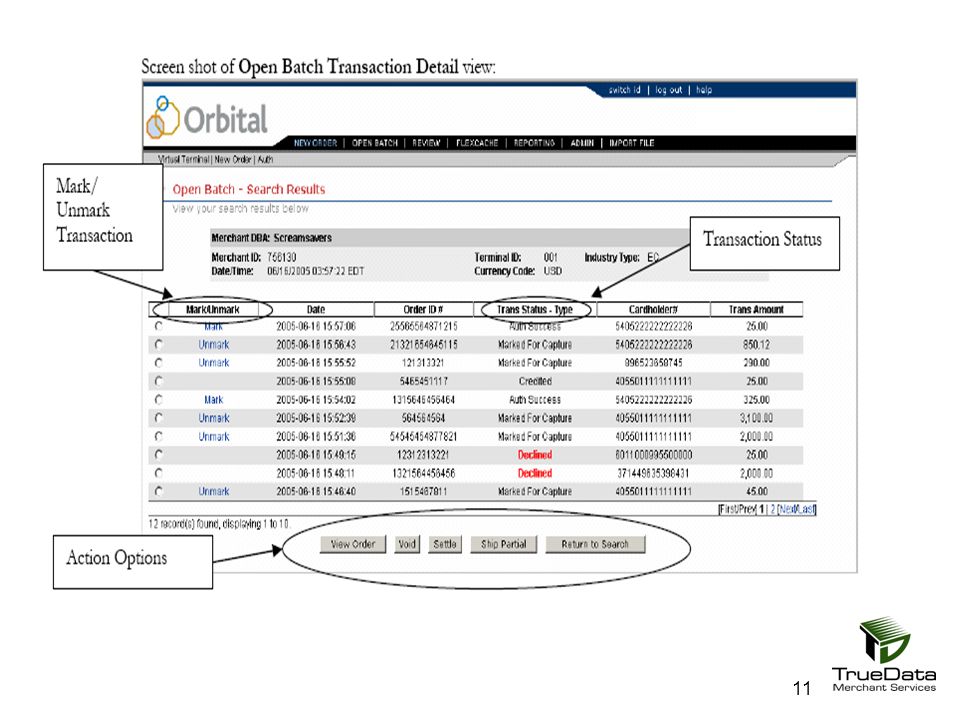Select radio button for order 21321654645115

pos(159,345)
